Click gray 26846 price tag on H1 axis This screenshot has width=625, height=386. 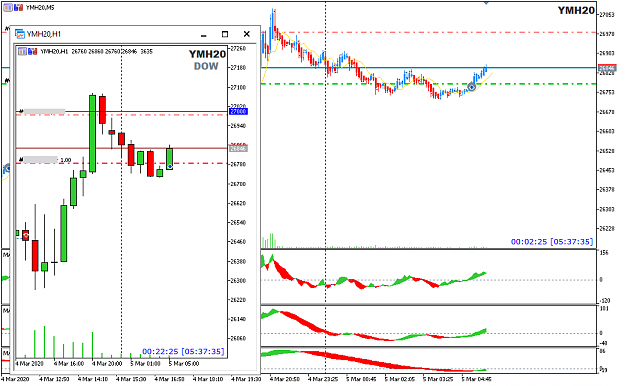click(x=238, y=149)
